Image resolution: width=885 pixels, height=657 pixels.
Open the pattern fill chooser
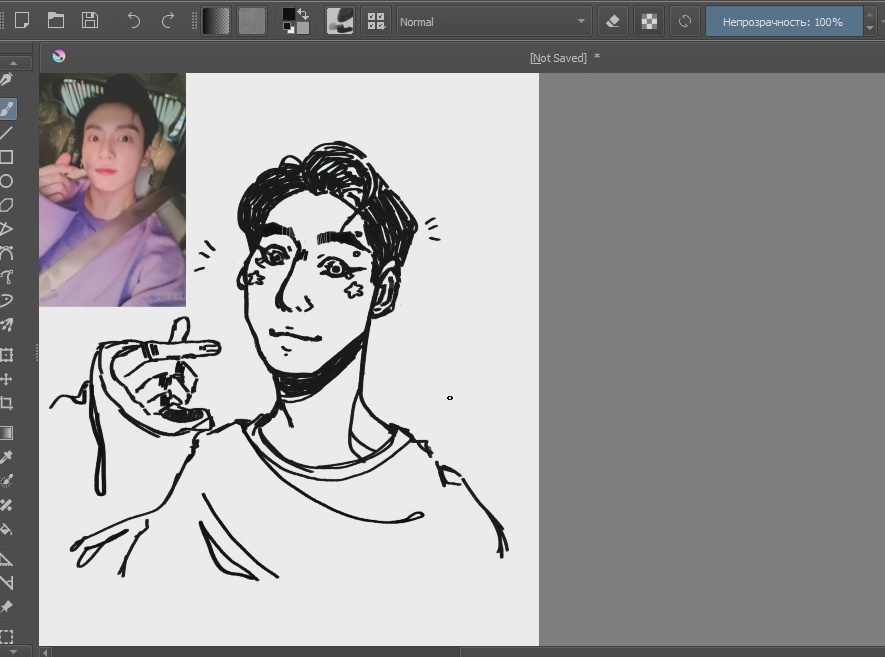click(x=252, y=21)
